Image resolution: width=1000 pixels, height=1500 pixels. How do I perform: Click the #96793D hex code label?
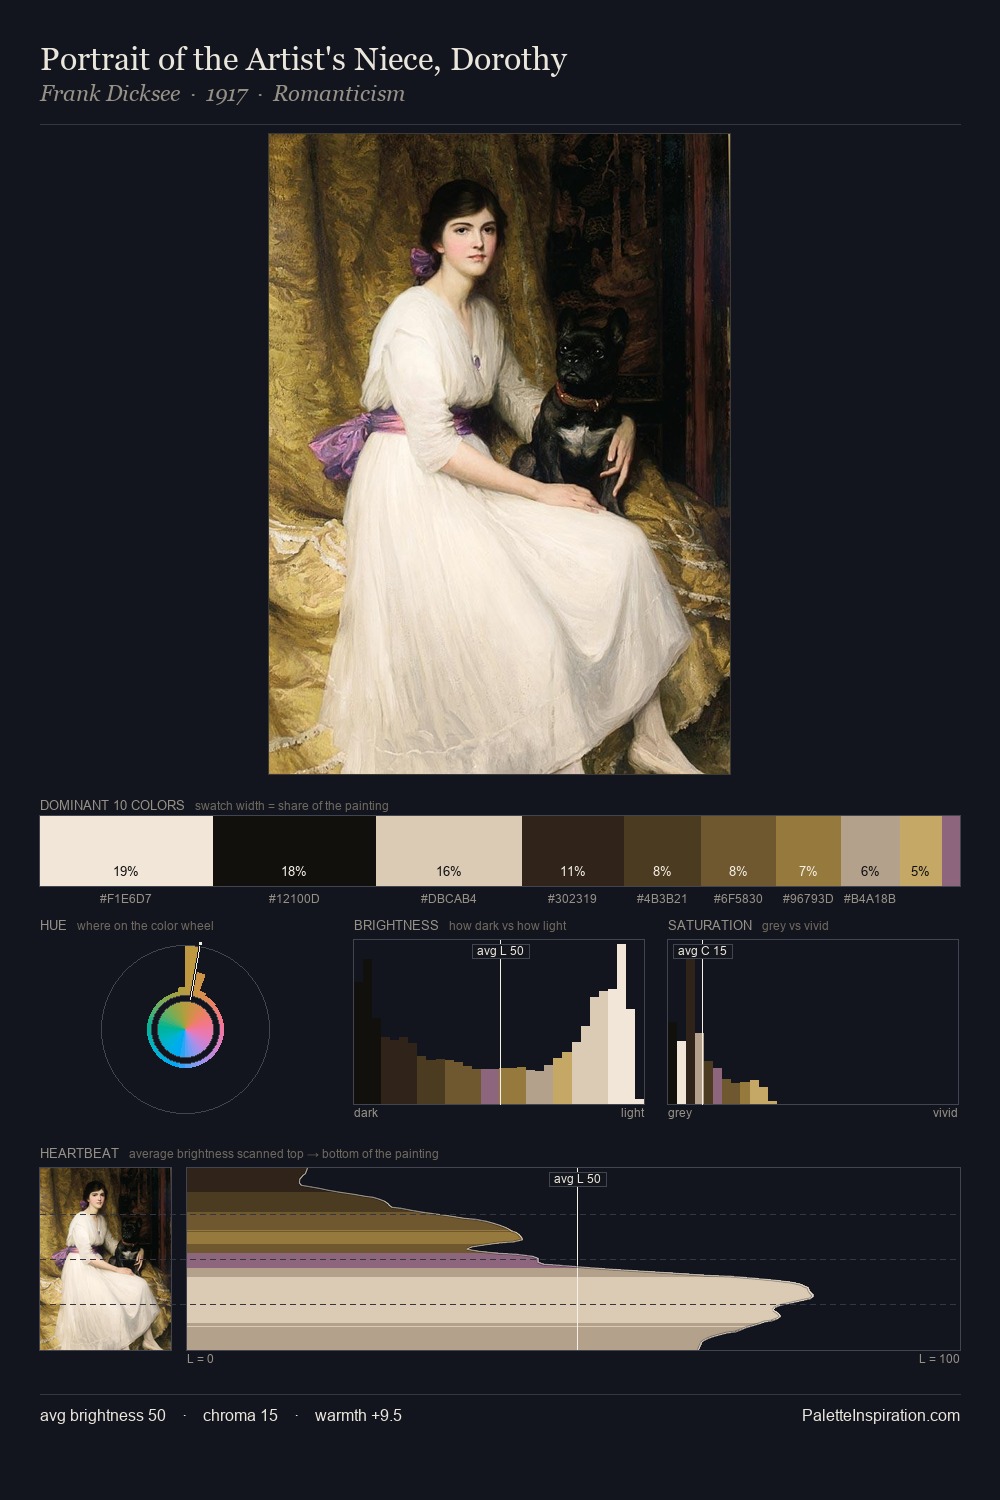[808, 899]
